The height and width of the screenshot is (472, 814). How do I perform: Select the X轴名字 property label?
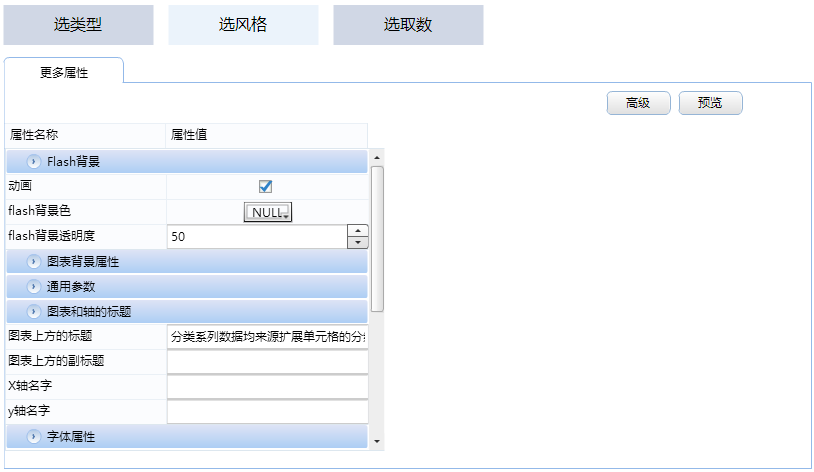(30, 385)
